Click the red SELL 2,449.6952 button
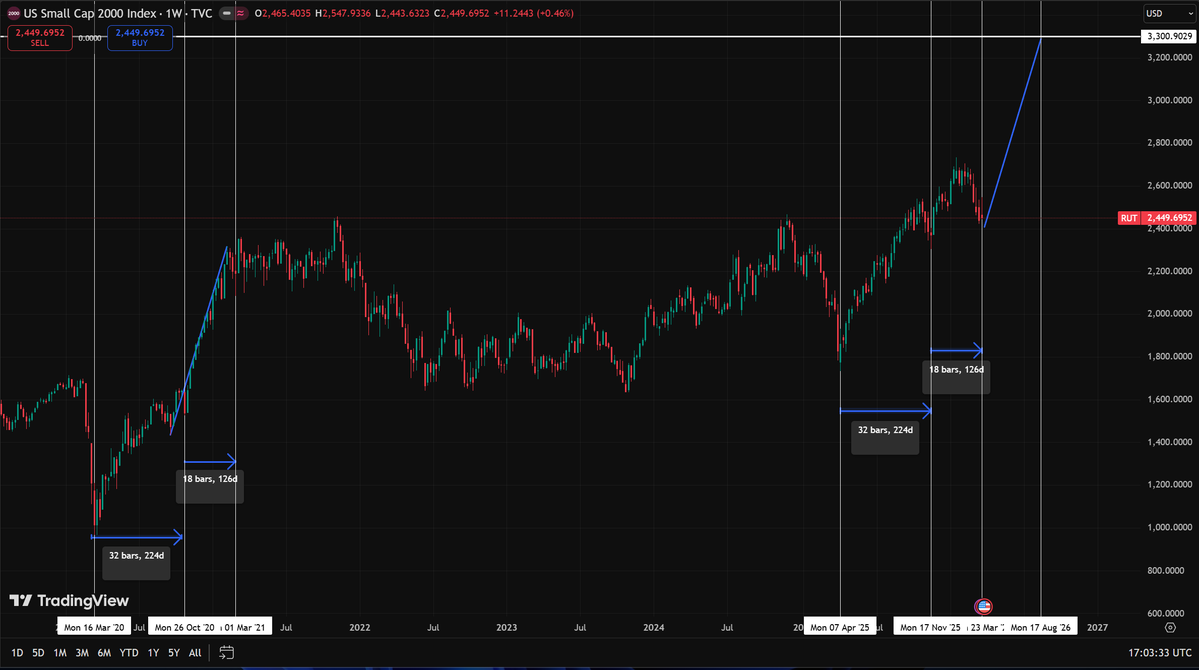Screen dimensions: 1199x670 (40, 37)
